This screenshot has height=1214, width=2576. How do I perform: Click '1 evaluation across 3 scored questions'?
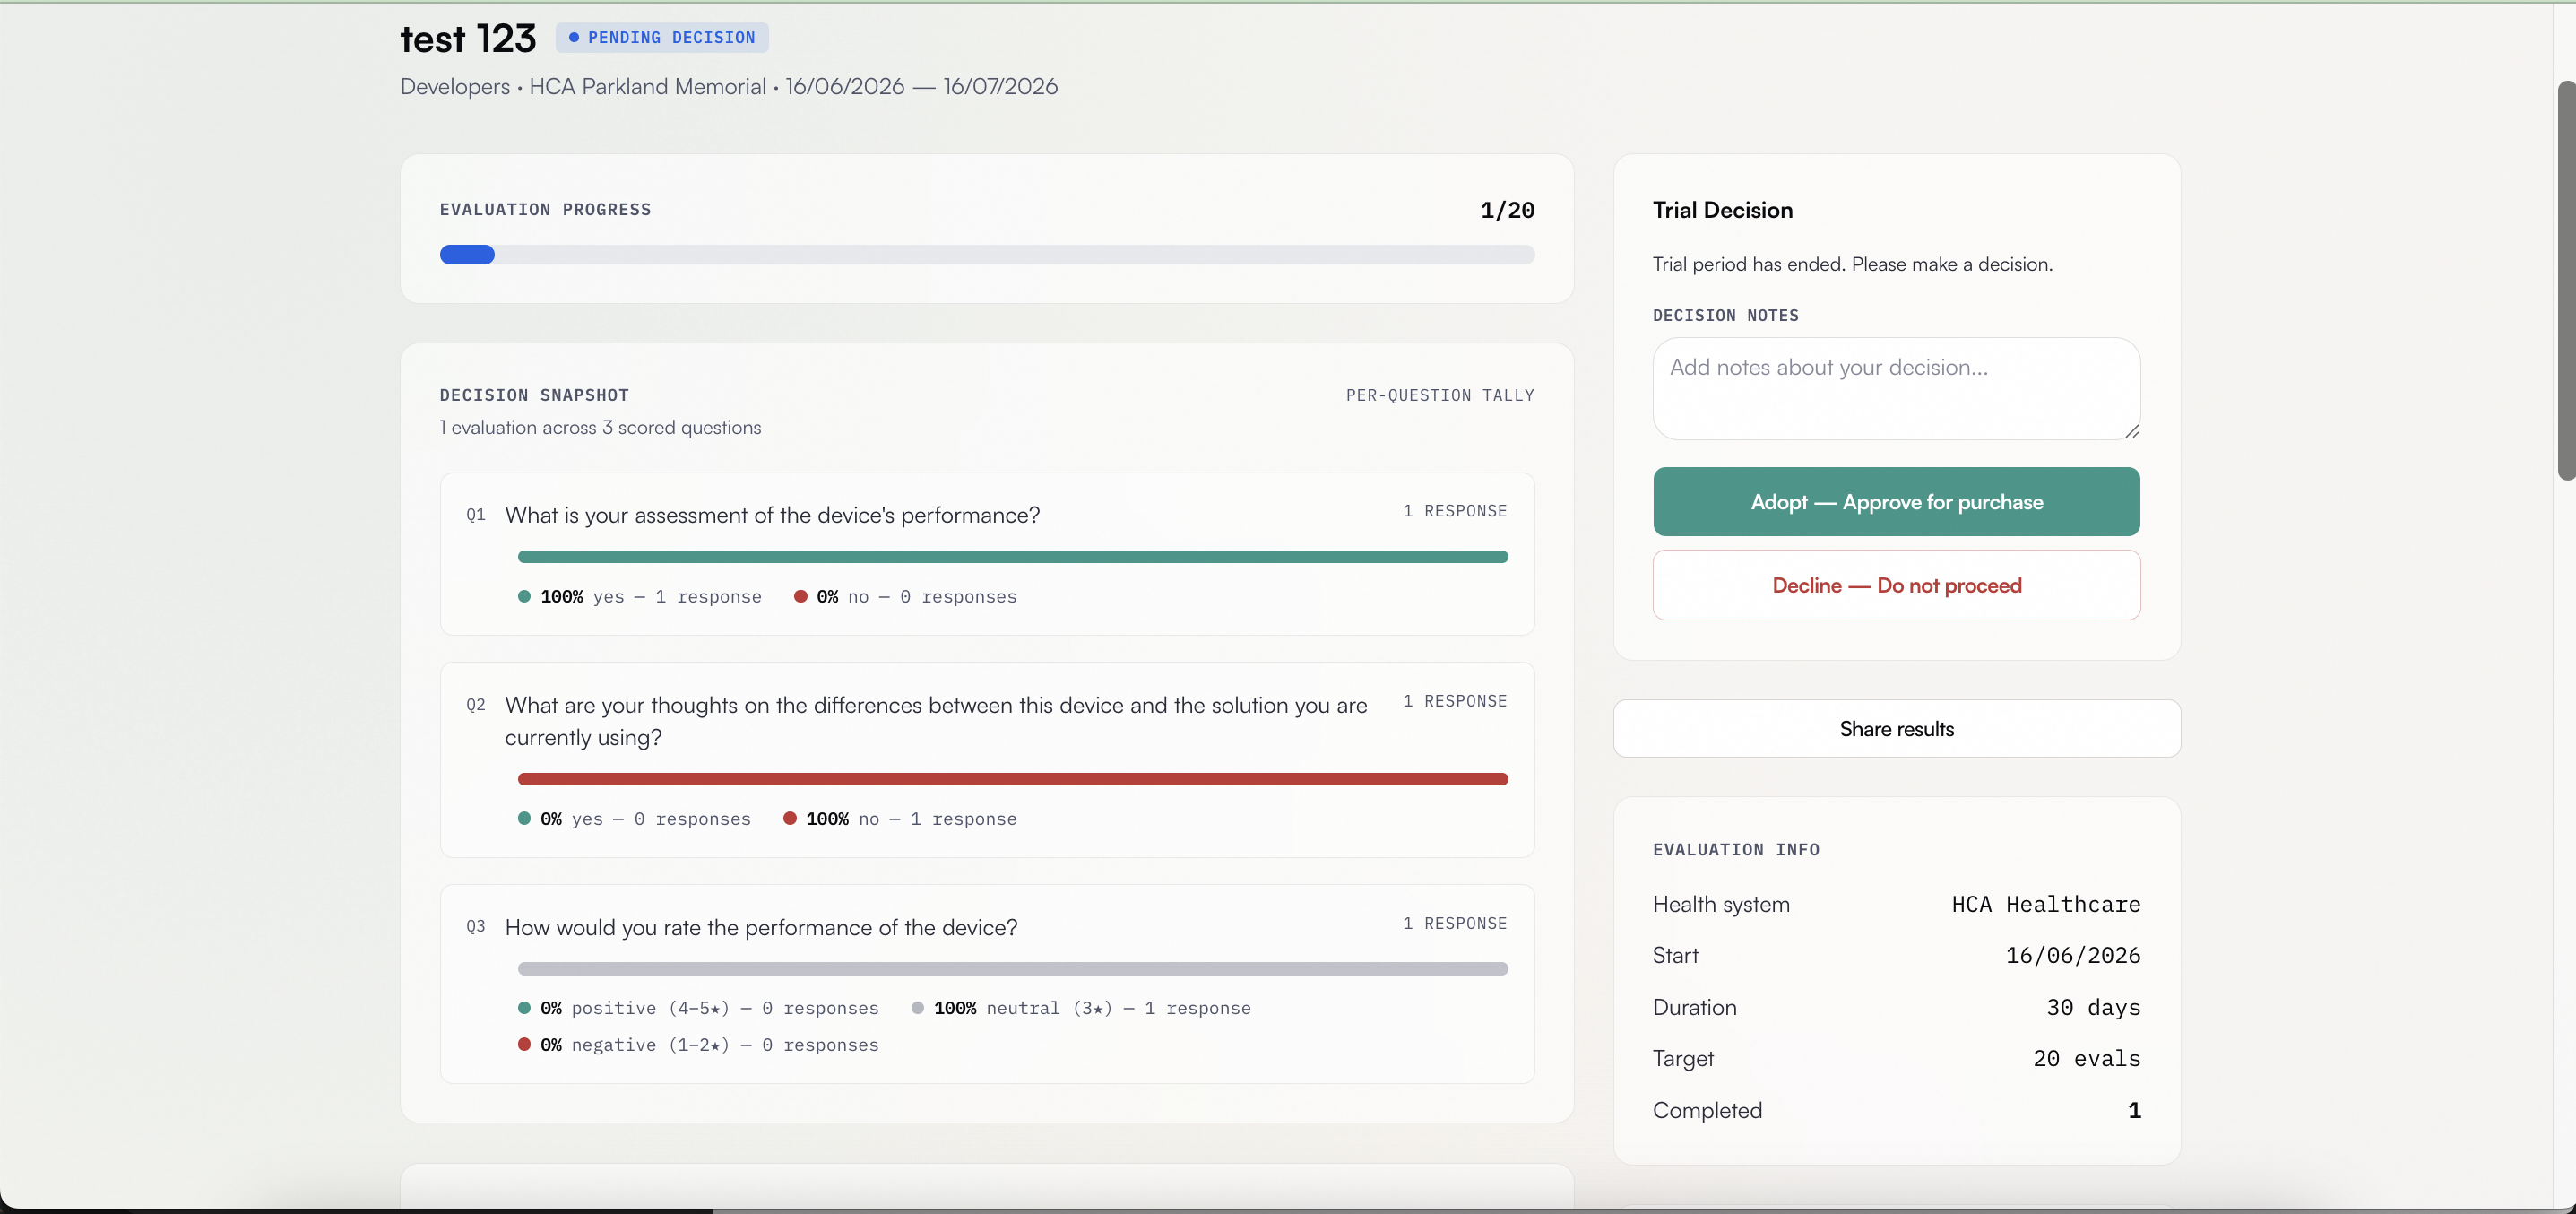[x=600, y=427]
